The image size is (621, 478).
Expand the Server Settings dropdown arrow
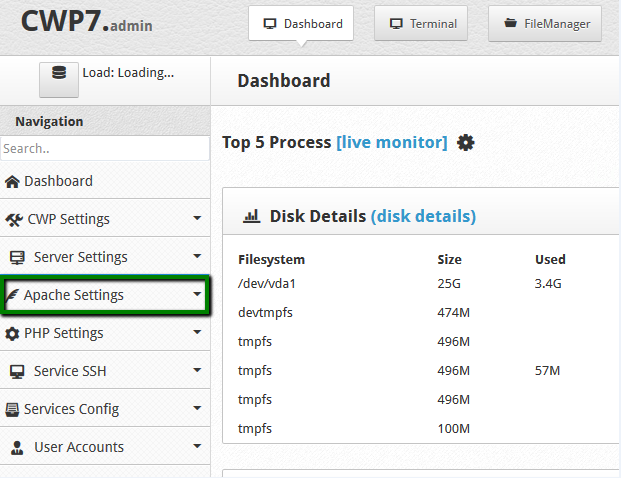(197, 257)
